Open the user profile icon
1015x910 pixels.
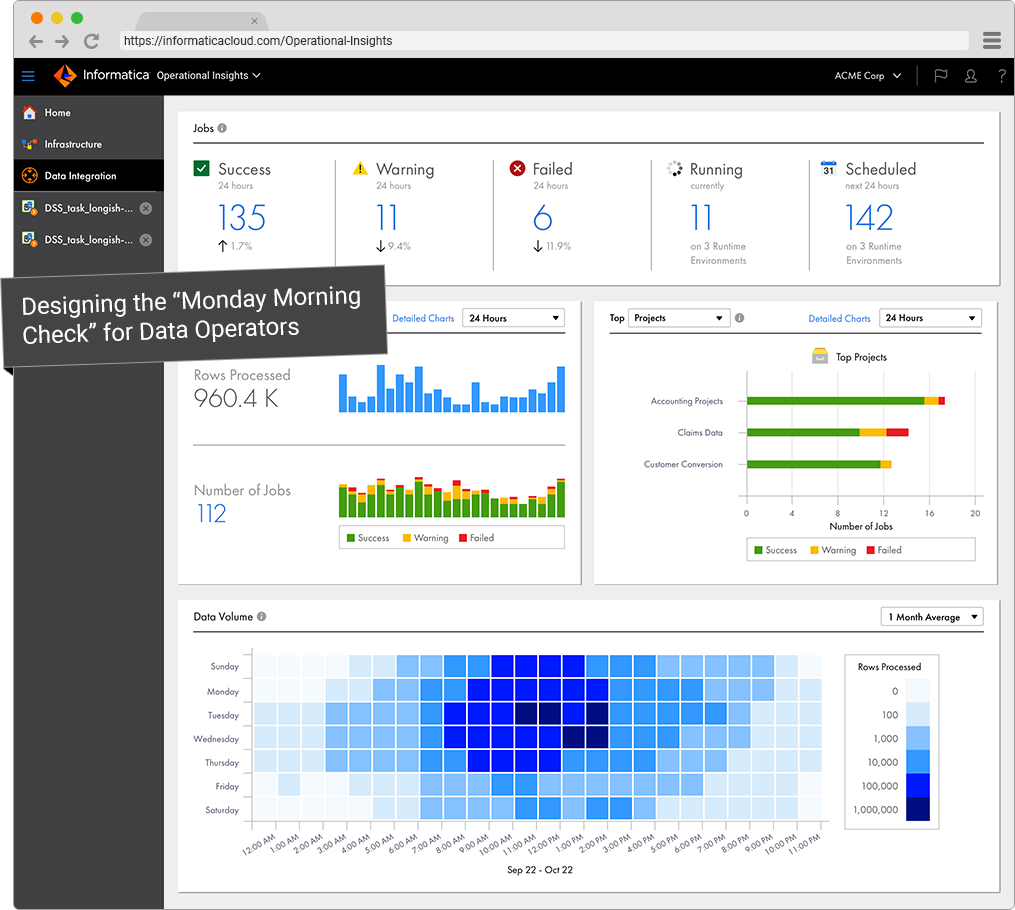point(970,76)
